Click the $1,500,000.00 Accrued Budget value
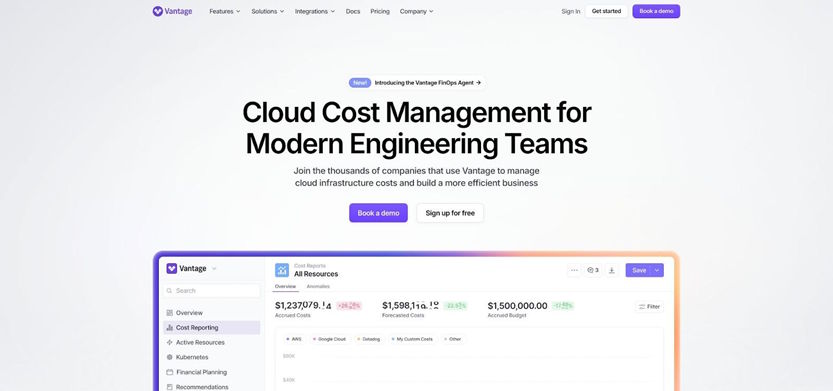 point(517,305)
